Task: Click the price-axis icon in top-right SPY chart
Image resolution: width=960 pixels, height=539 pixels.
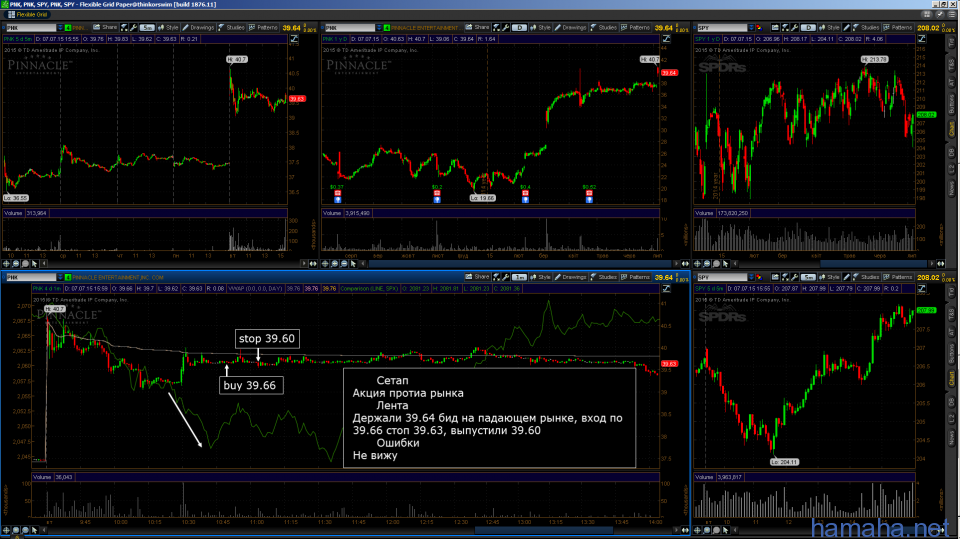Action: [921, 39]
